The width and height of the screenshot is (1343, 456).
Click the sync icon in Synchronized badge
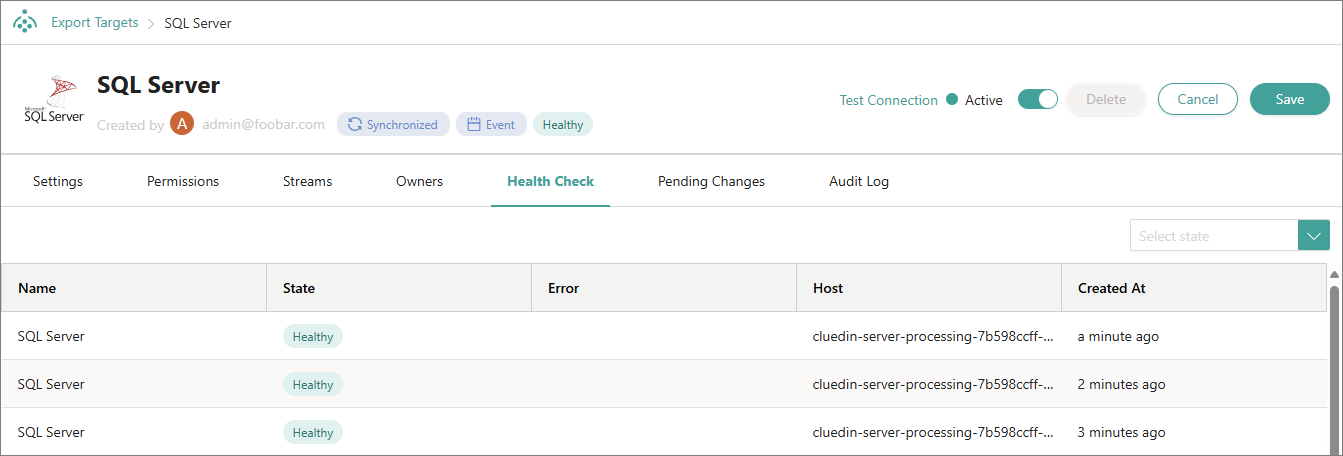coord(355,125)
